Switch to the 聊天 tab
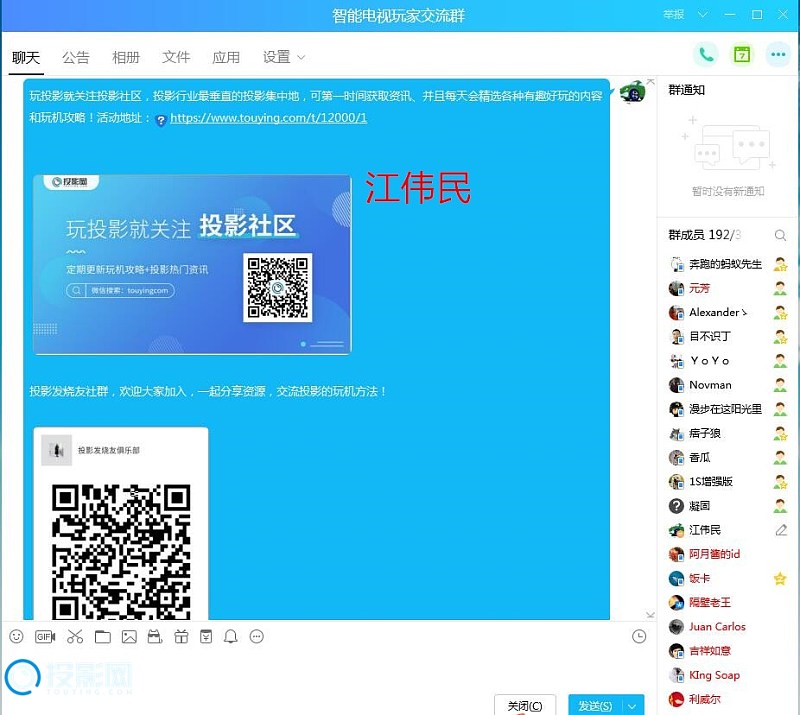This screenshot has width=800, height=715. 26,58
